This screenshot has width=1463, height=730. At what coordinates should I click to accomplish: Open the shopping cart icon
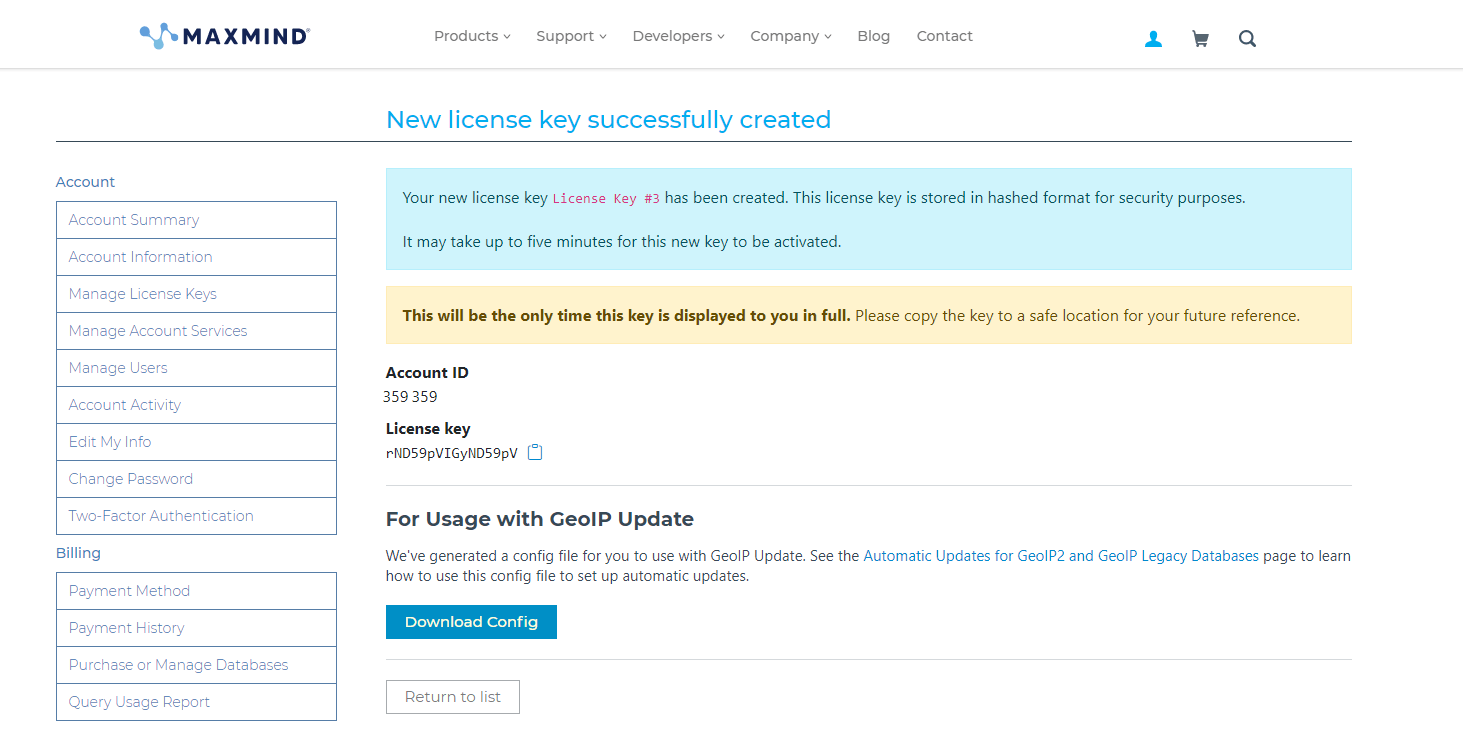tap(1200, 39)
